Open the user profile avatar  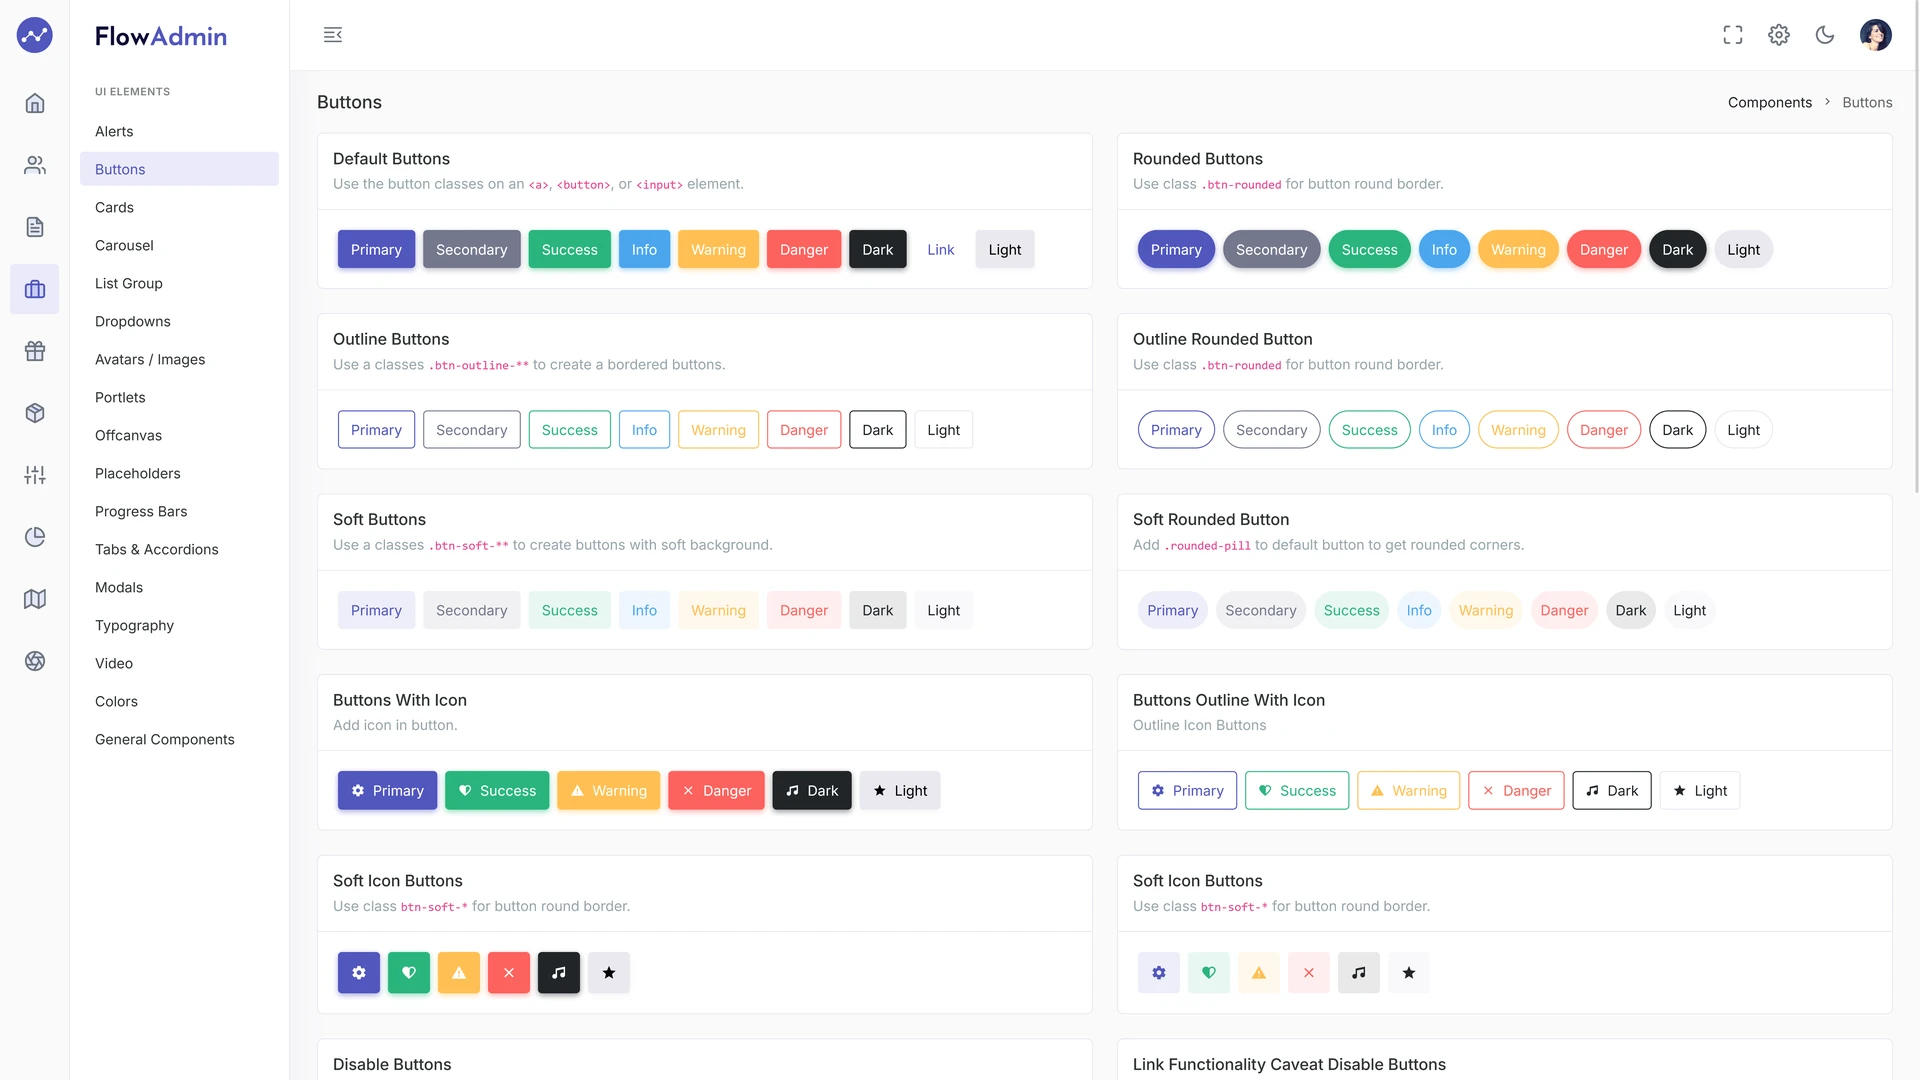click(1876, 35)
